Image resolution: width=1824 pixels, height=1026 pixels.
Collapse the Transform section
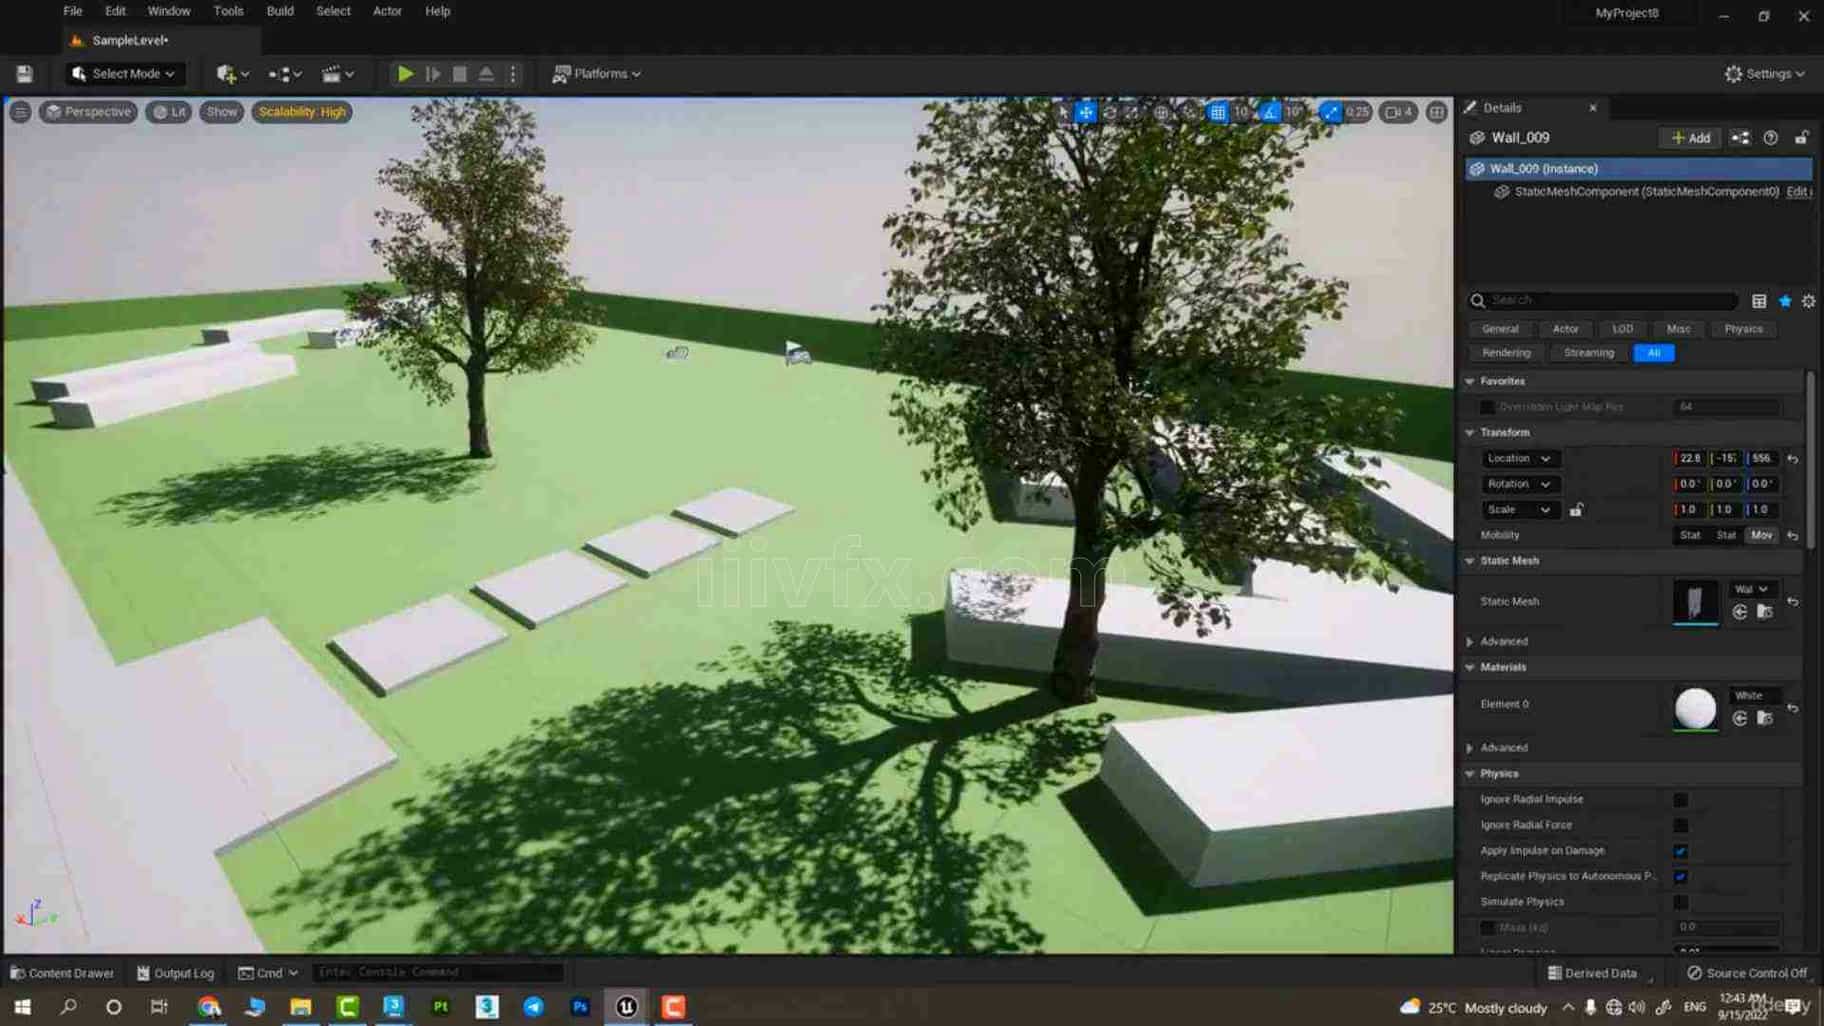[x=1470, y=433]
